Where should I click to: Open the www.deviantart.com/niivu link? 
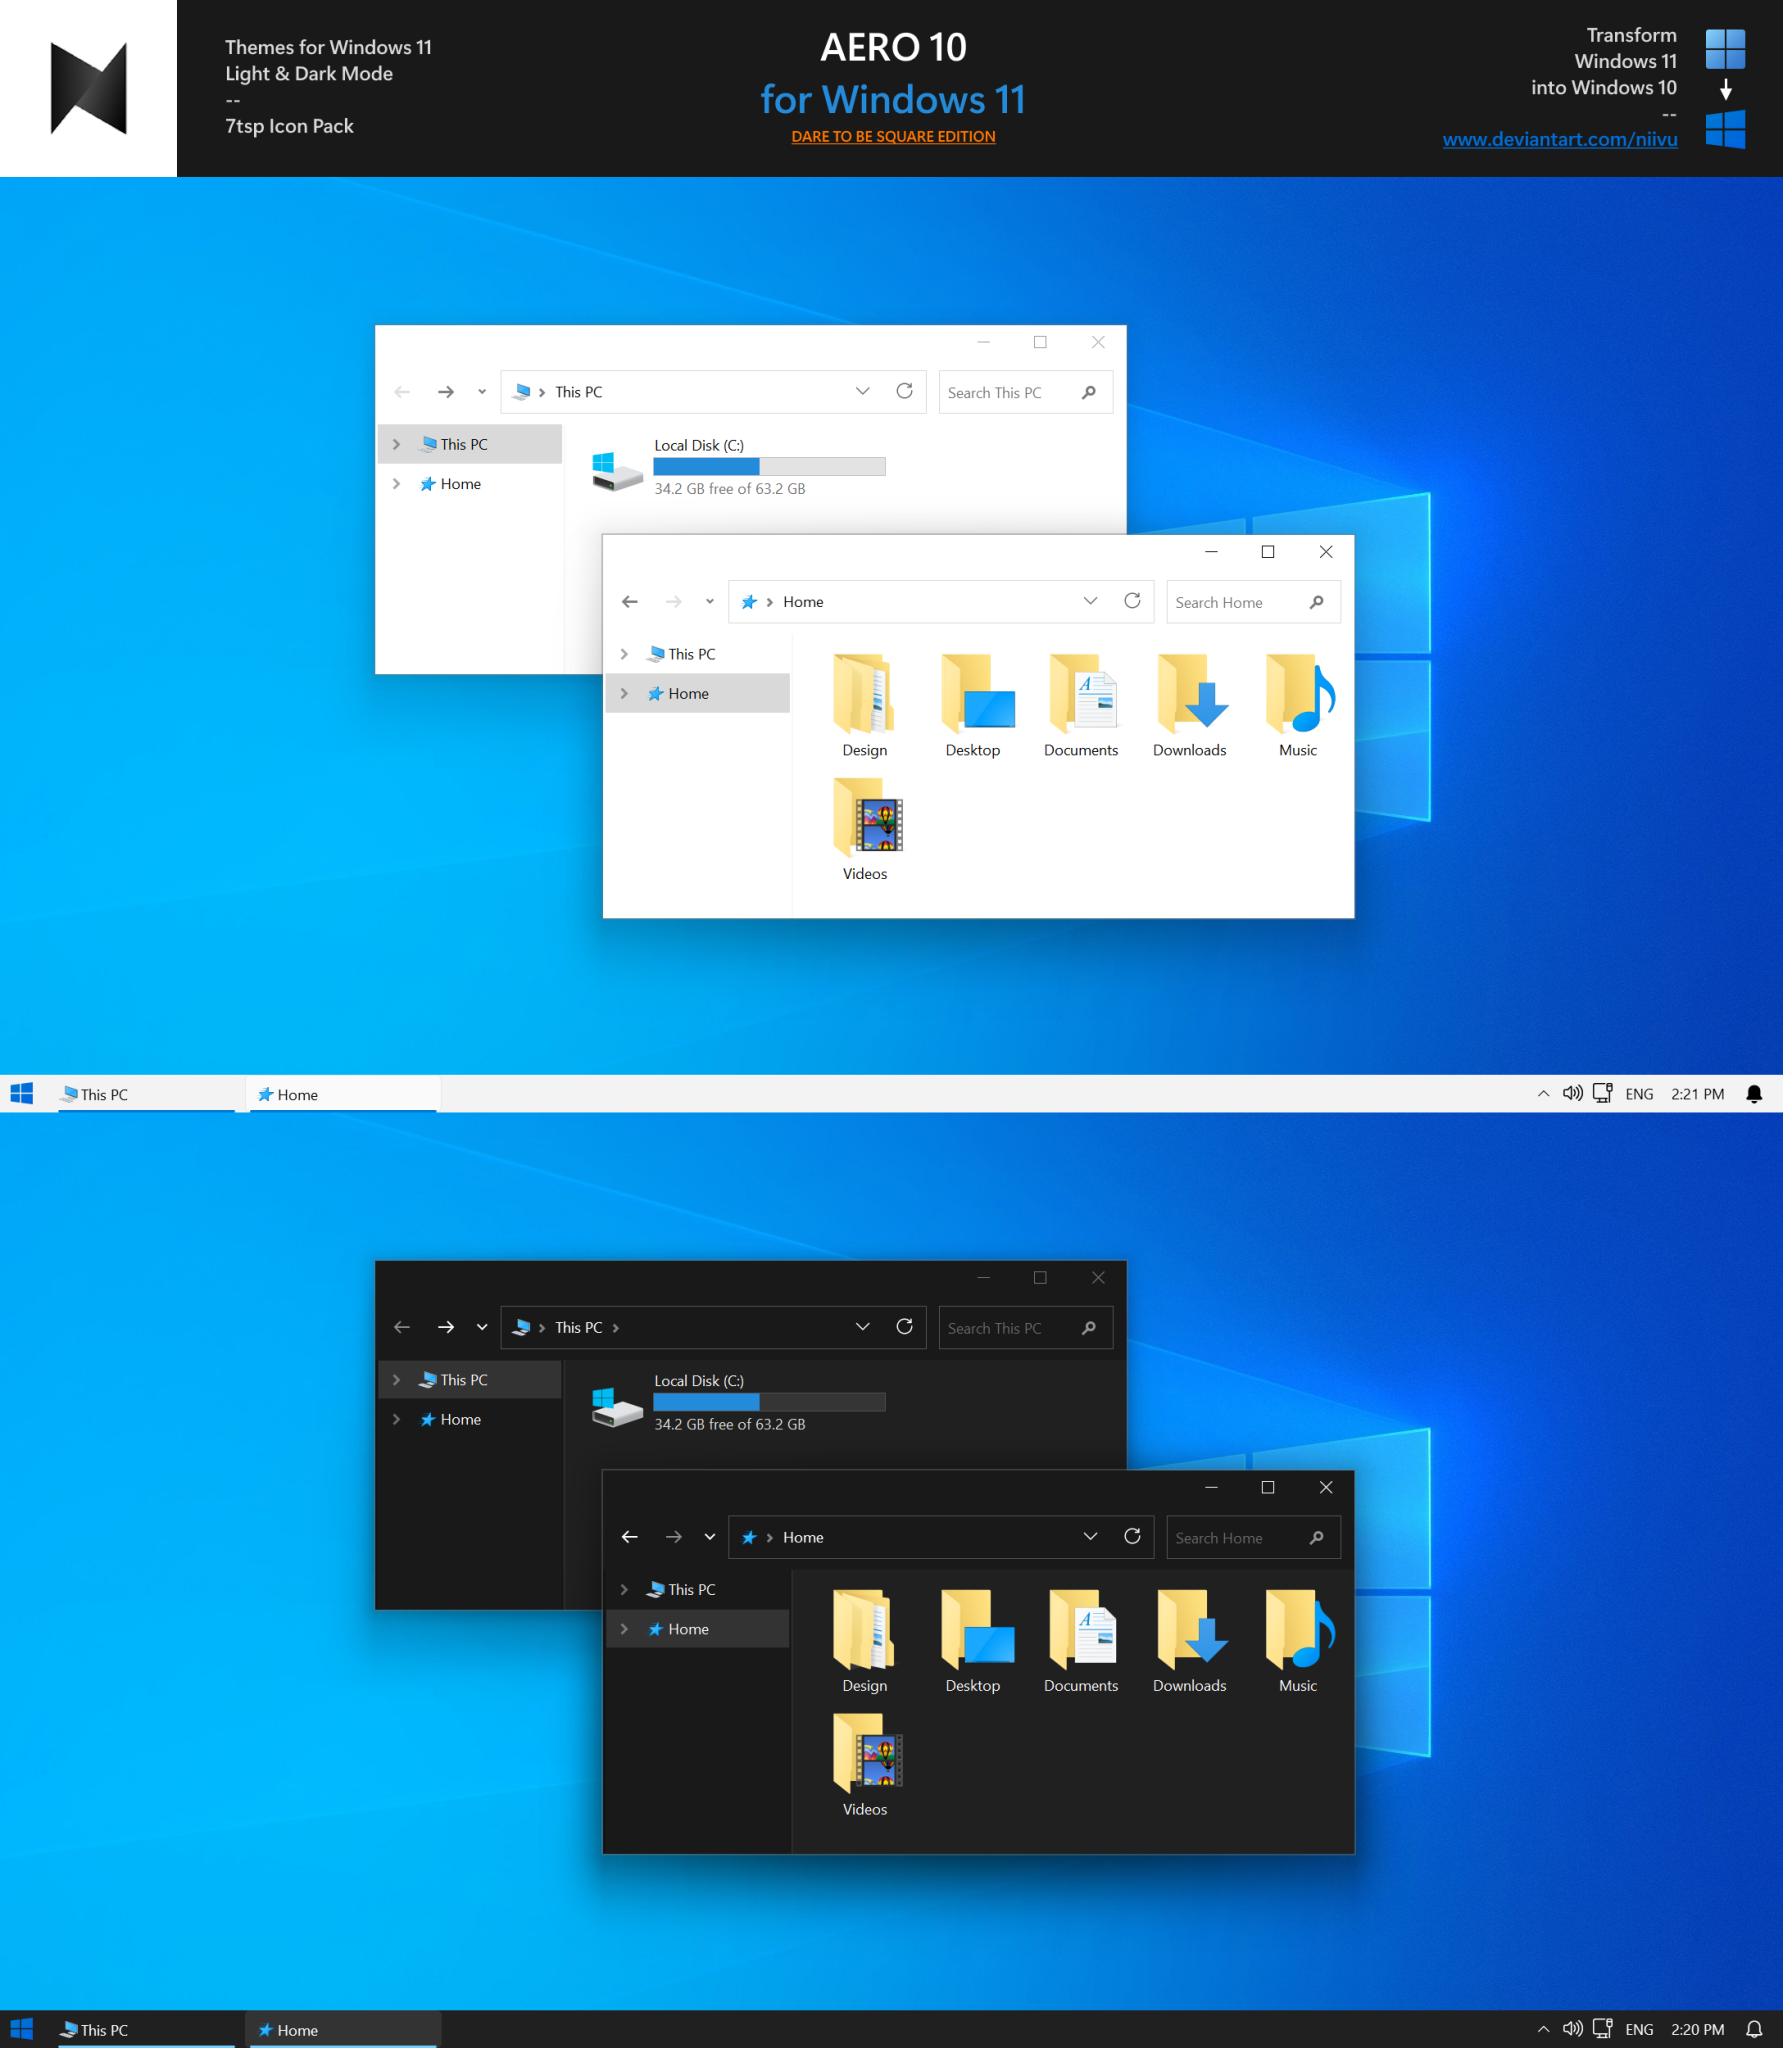tap(1559, 139)
